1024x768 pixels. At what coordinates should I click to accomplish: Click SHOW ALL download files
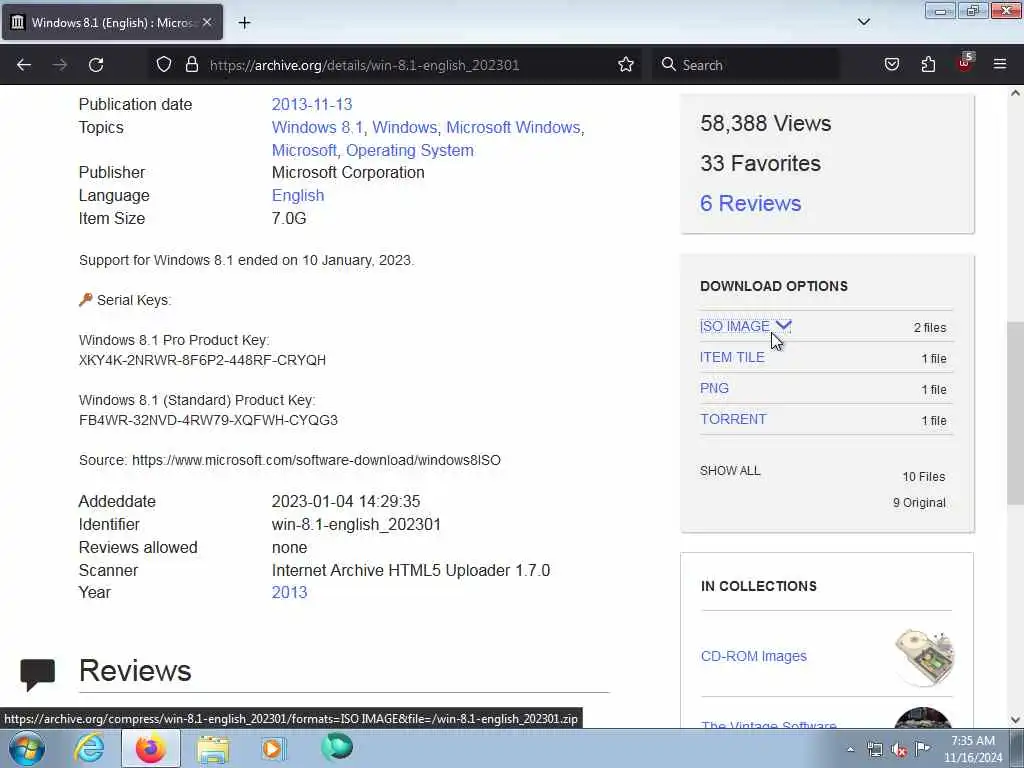(x=730, y=471)
